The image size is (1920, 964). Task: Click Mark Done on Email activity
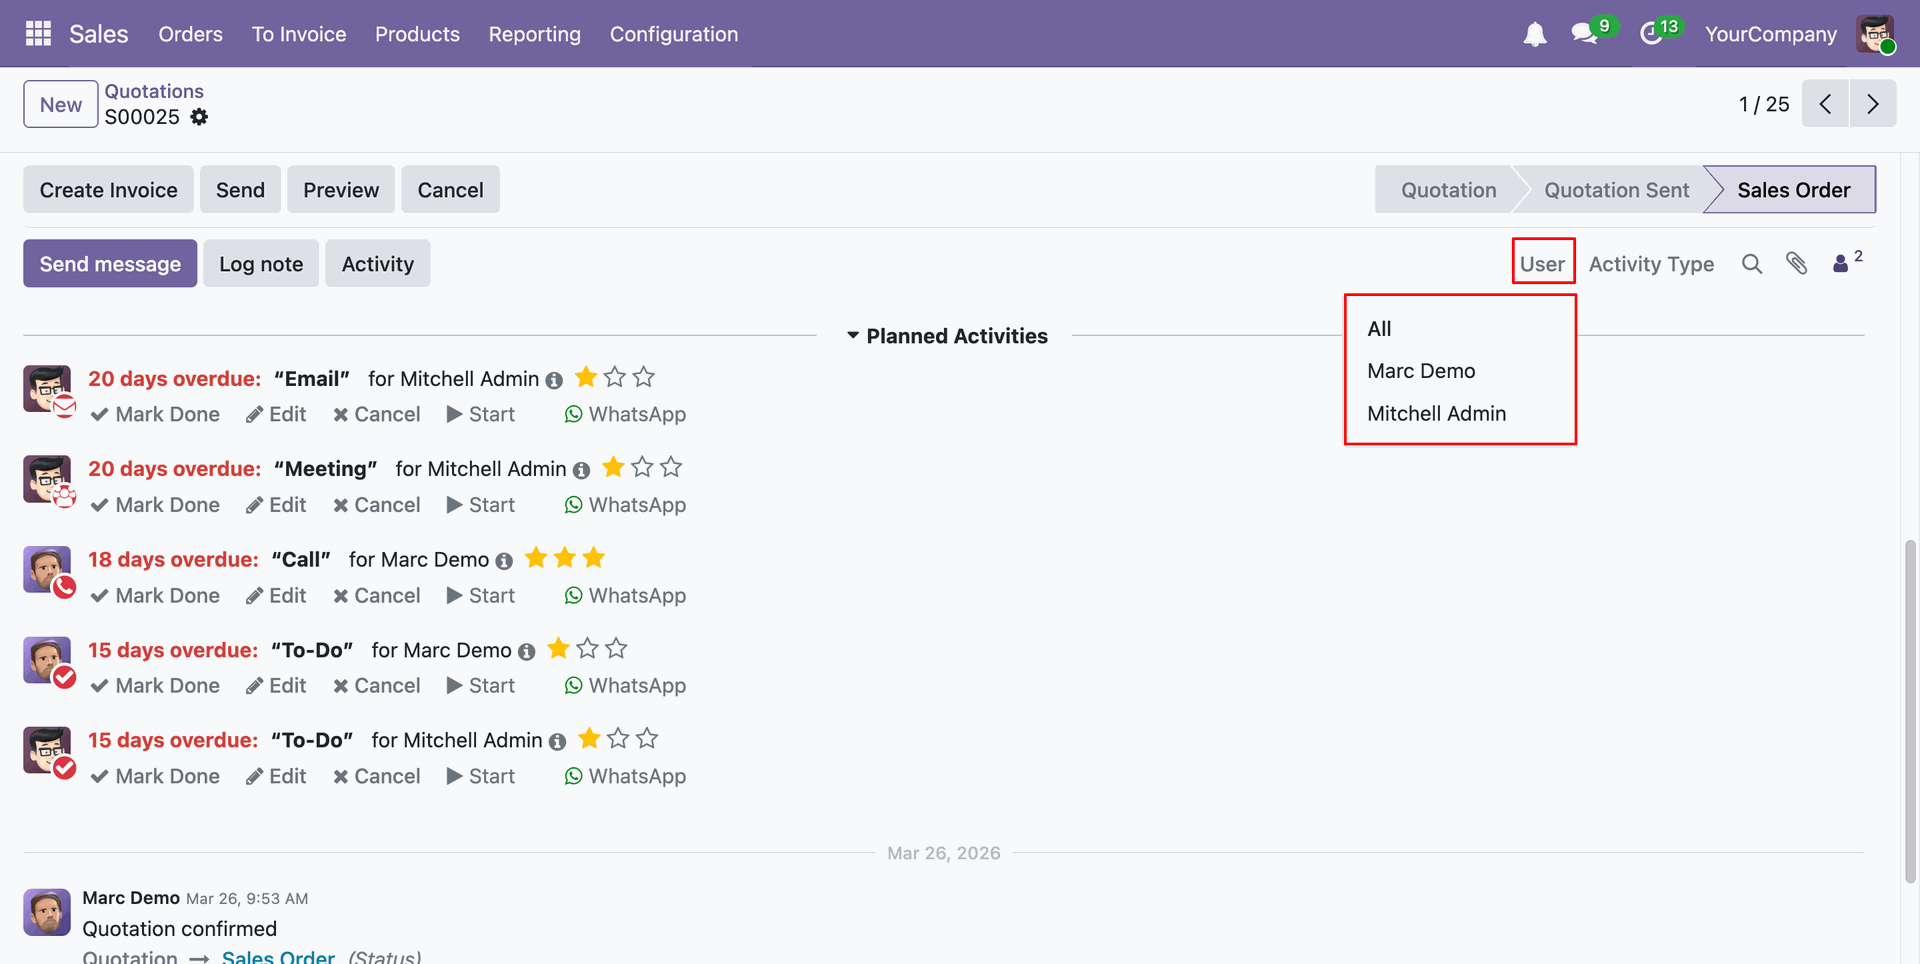pyautogui.click(x=155, y=414)
